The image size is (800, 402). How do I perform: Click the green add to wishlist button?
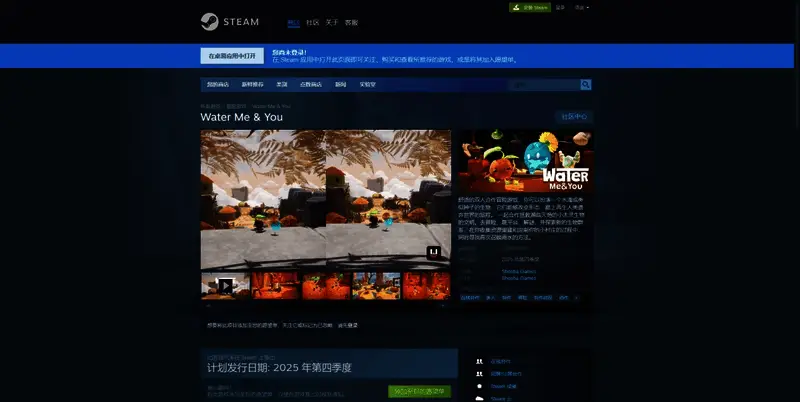[419, 391]
